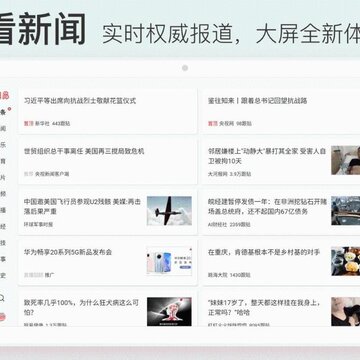
Task: Click the 大河报网 source label
Action: point(217,174)
